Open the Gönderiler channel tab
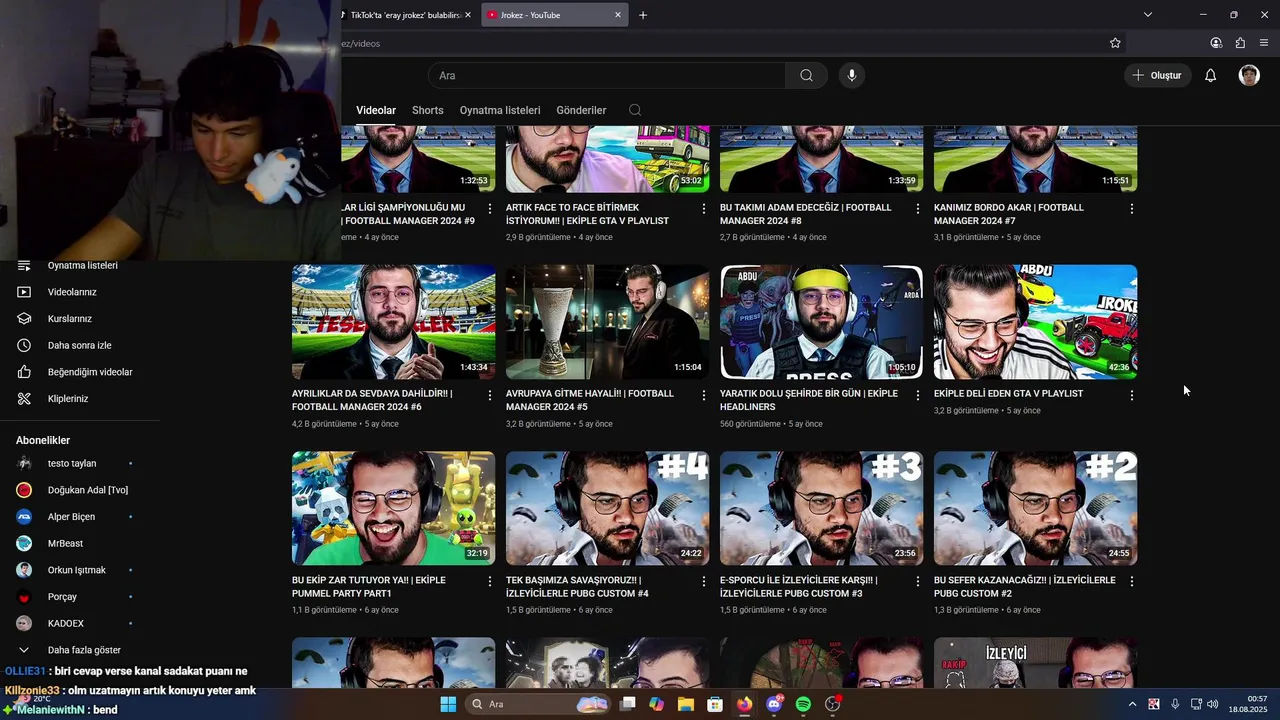Image resolution: width=1280 pixels, height=720 pixels. tap(581, 110)
